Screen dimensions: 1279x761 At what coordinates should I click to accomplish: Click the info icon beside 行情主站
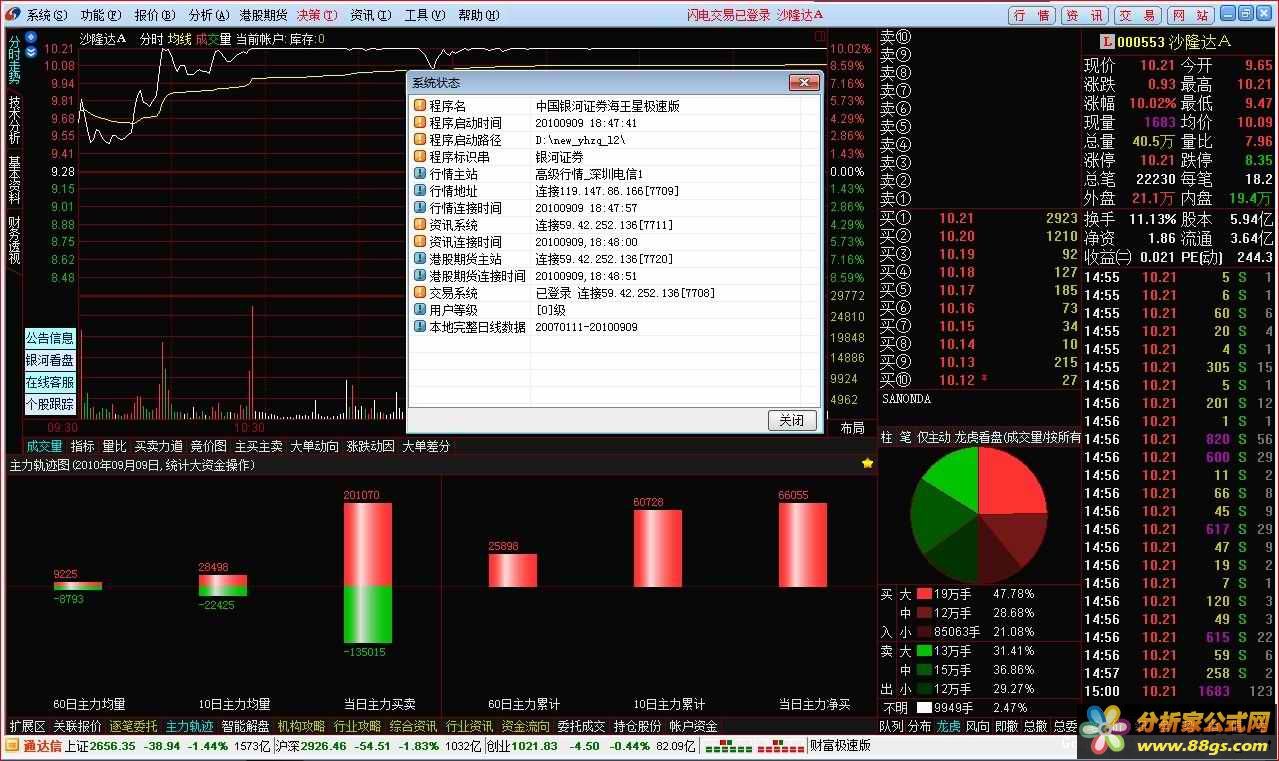pos(420,174)
